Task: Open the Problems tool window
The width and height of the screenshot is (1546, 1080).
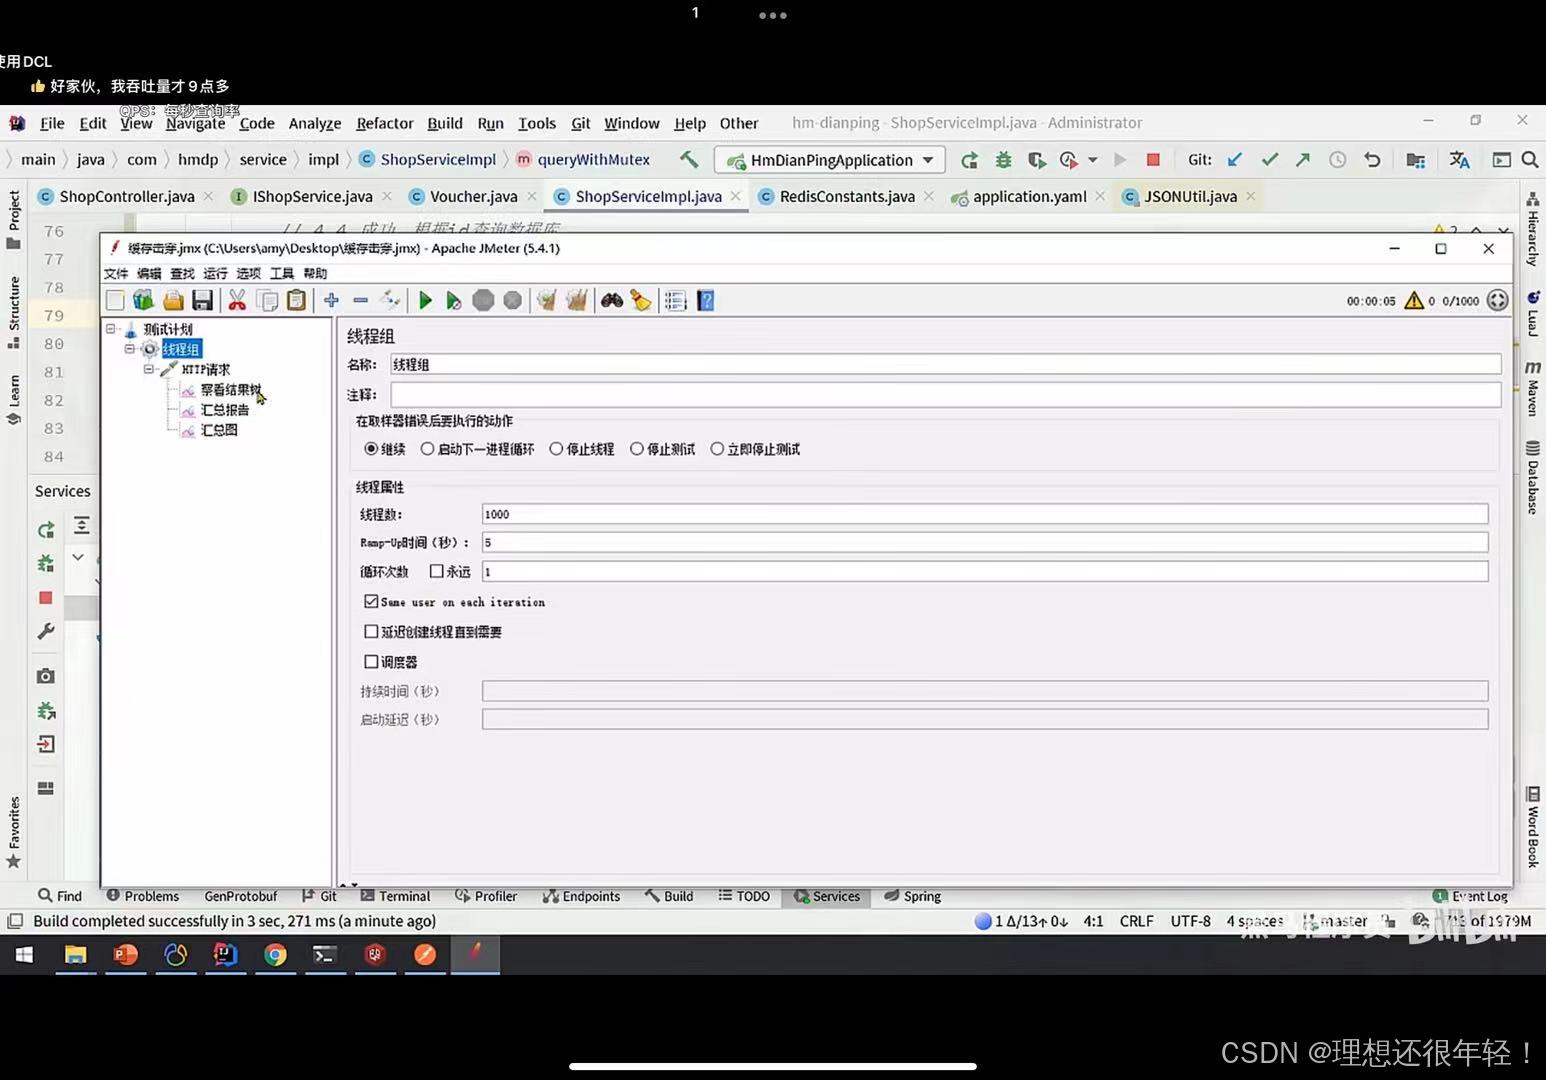Action: [142, 896]
